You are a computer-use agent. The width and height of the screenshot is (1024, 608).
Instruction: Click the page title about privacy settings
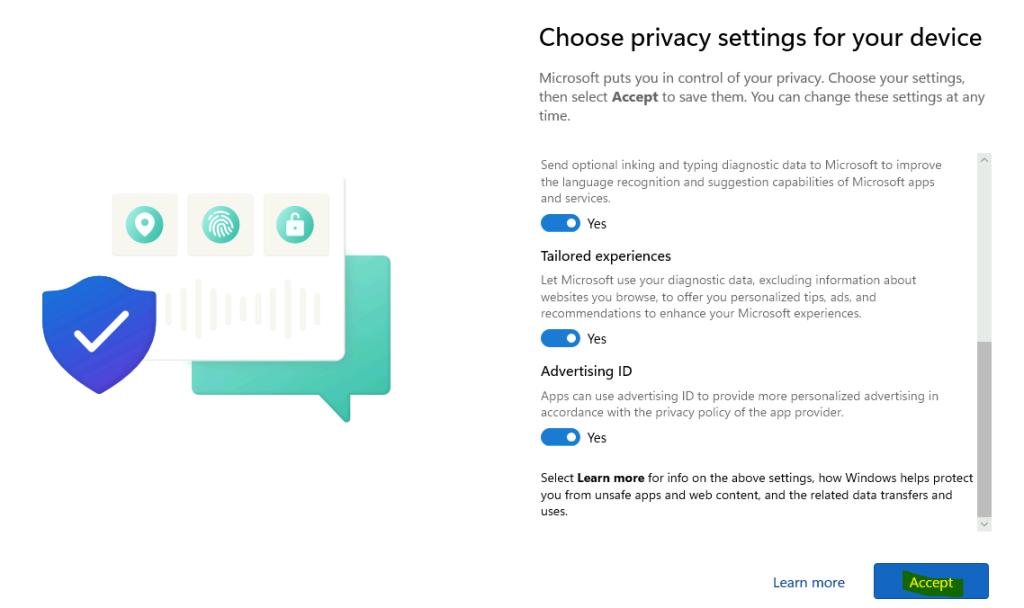(x=760, y=38)
